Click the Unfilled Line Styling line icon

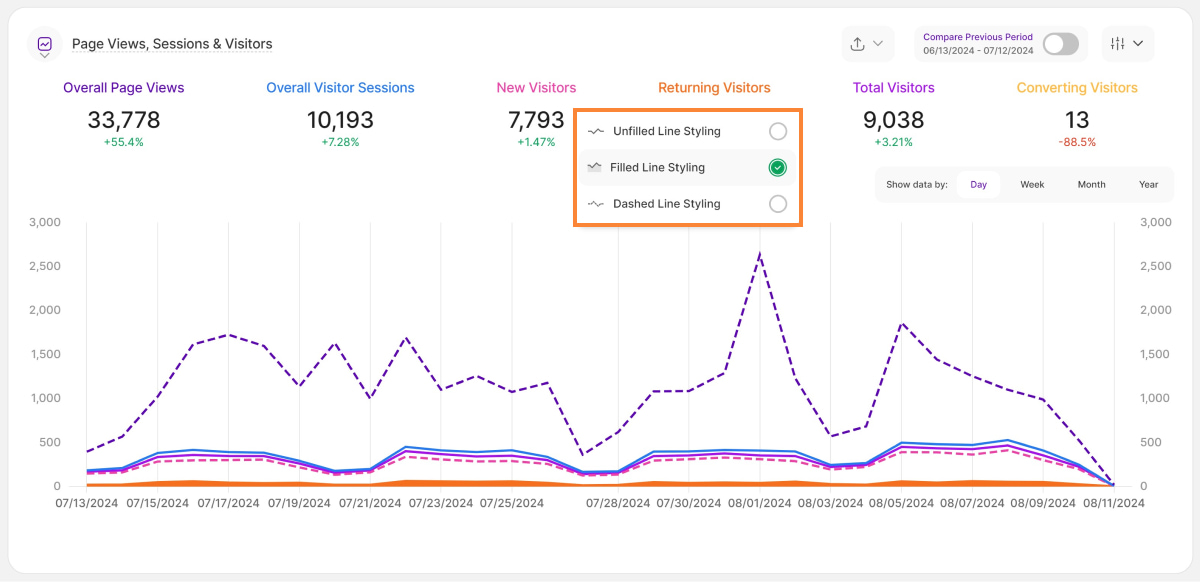pyautogui.click(x=597, y=131)
